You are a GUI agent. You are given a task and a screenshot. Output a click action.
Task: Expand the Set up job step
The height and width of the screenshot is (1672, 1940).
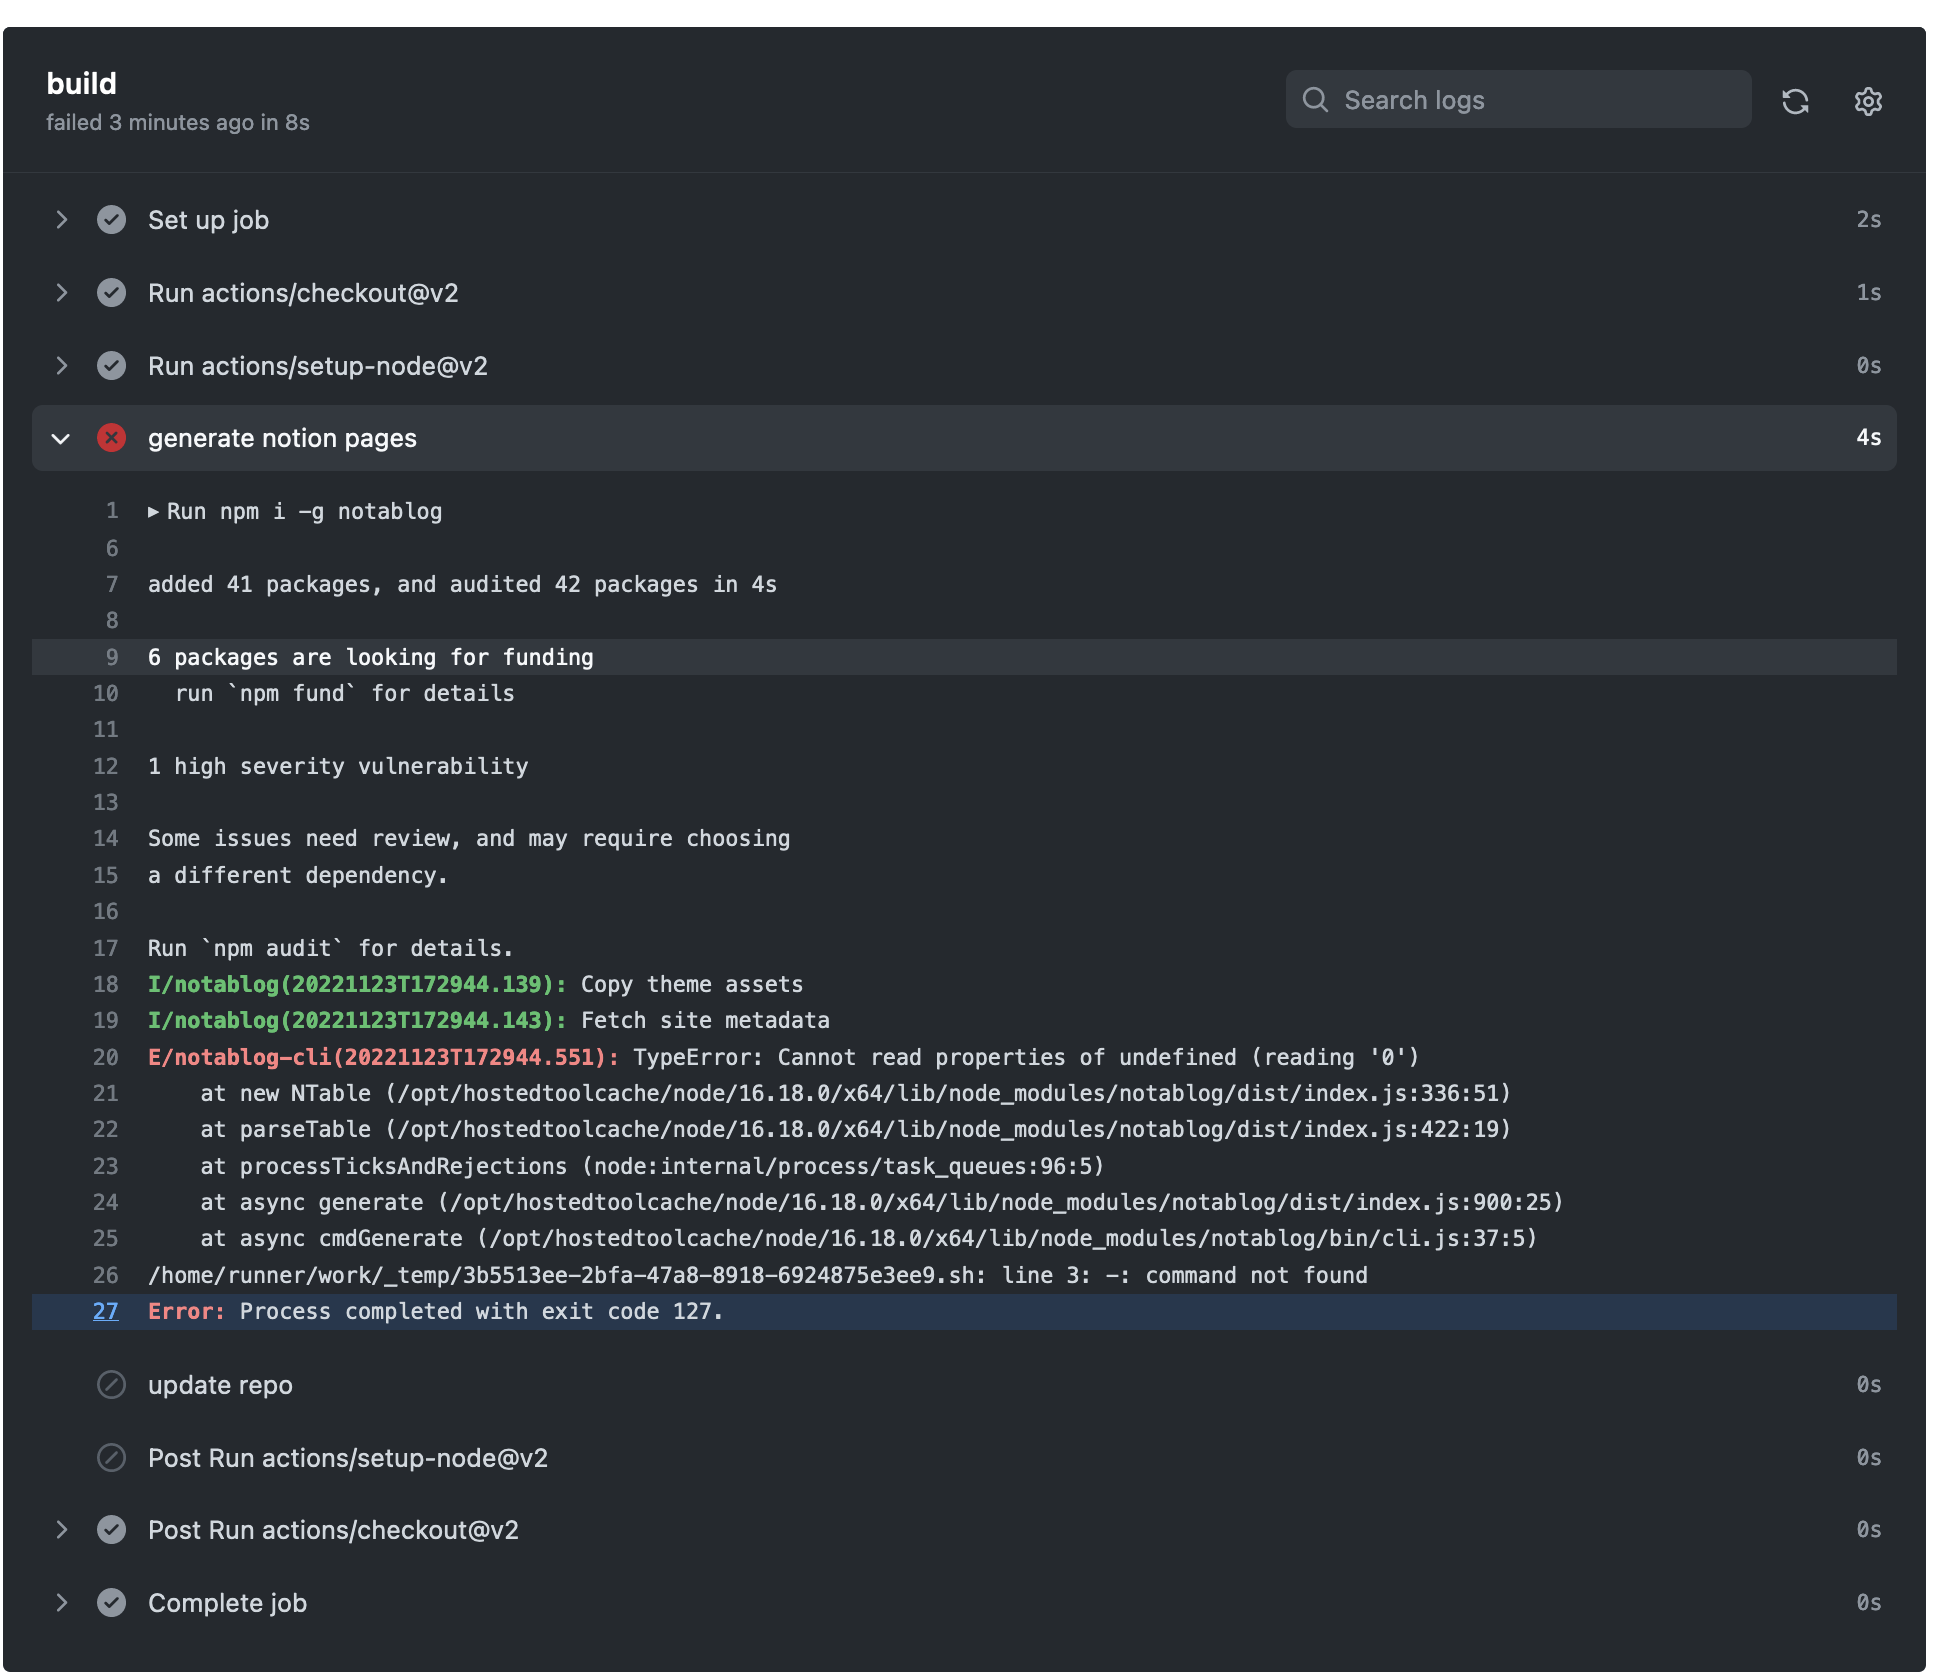point(62,220)
